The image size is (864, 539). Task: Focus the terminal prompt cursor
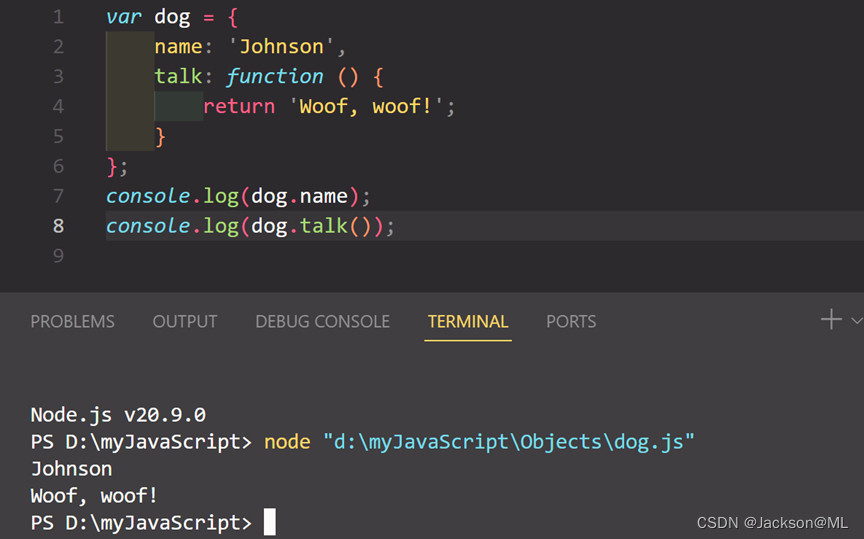point(269,522)
